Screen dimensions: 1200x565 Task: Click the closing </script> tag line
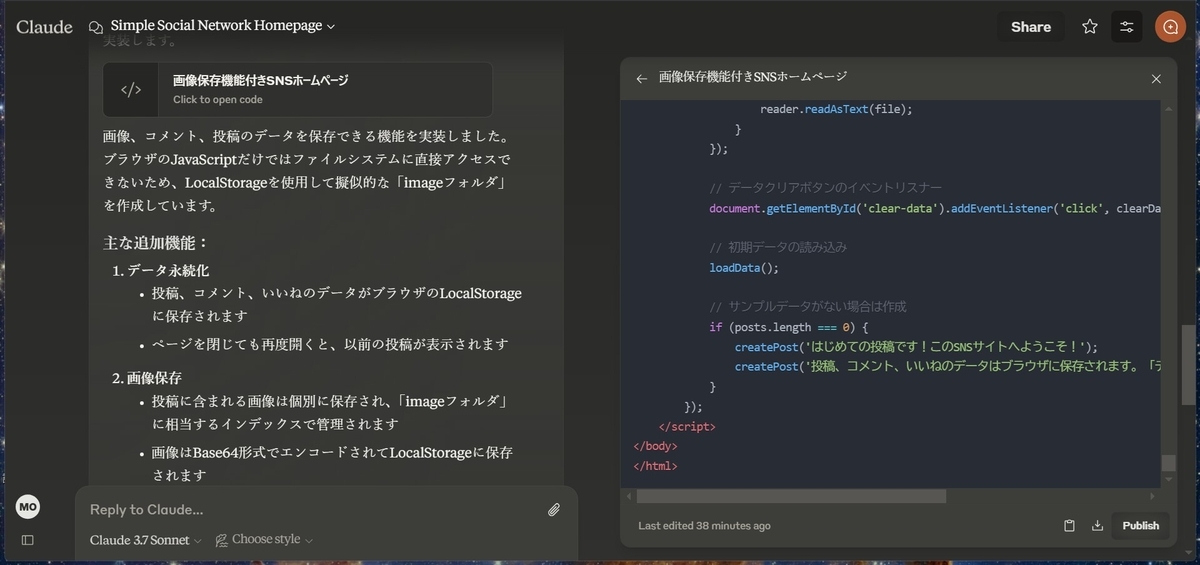[687, 426]
